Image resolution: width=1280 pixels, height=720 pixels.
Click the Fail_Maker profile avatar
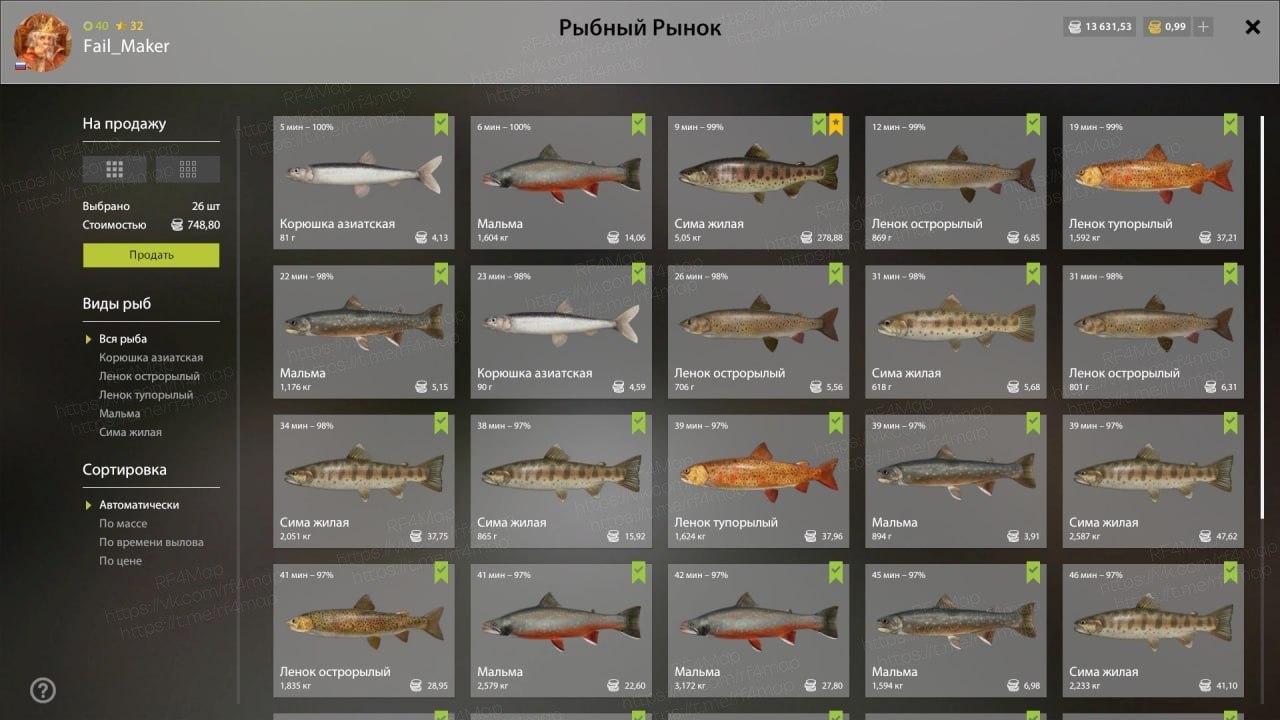tap(42, 42)
